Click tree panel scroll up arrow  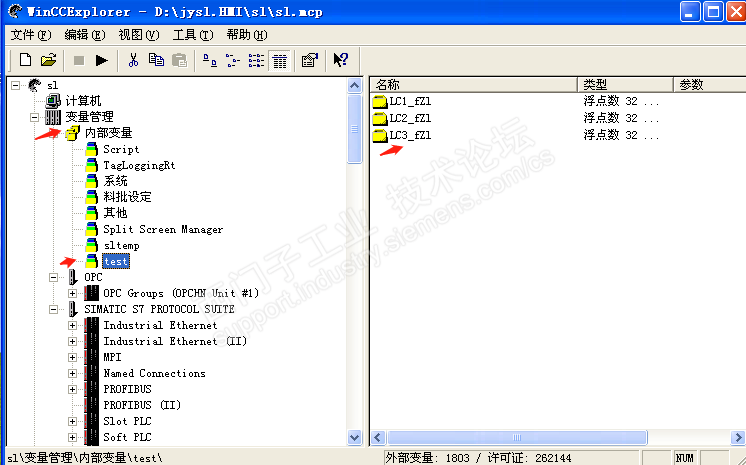point(354,86)
